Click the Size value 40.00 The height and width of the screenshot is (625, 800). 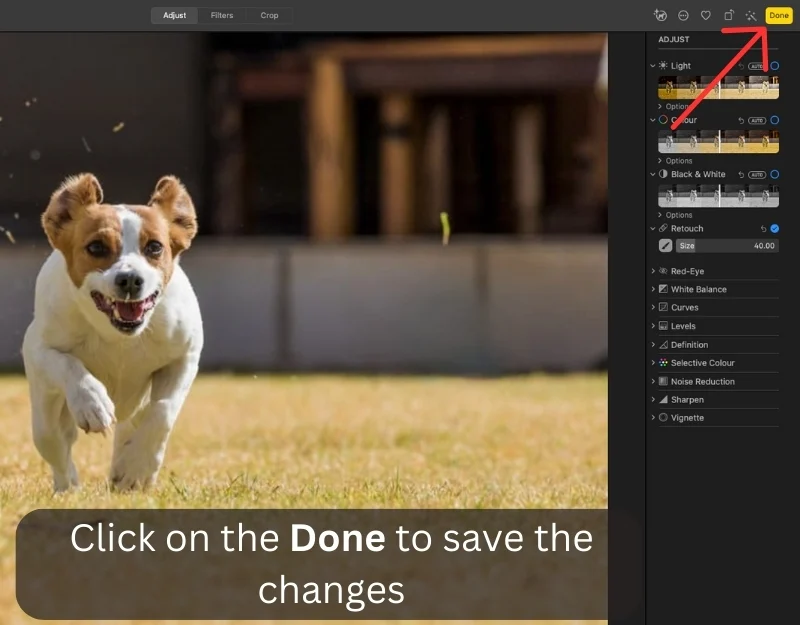[764, 246]
